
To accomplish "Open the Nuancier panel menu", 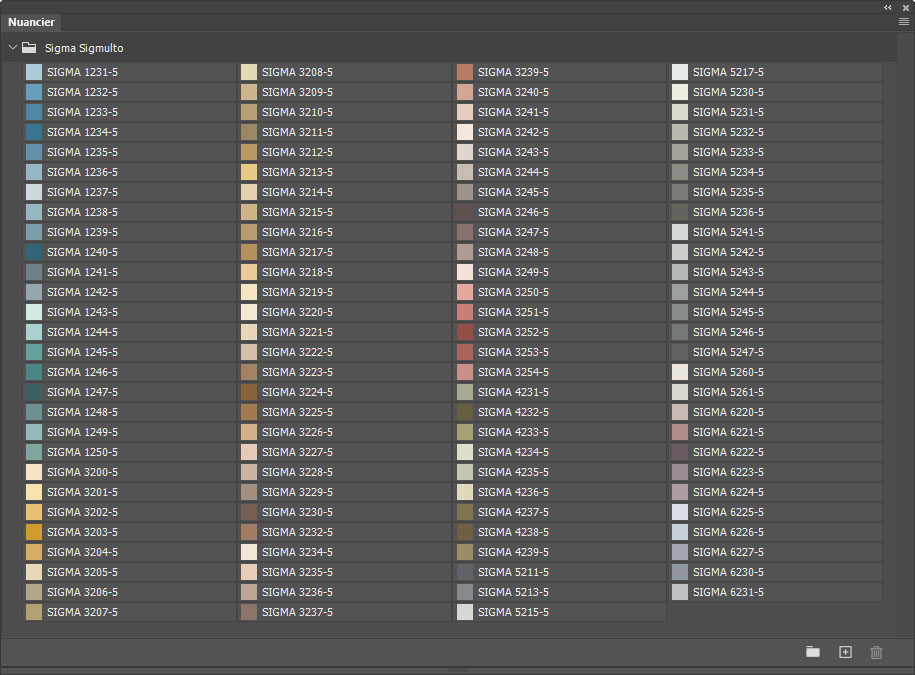I will tap(903, 22).
